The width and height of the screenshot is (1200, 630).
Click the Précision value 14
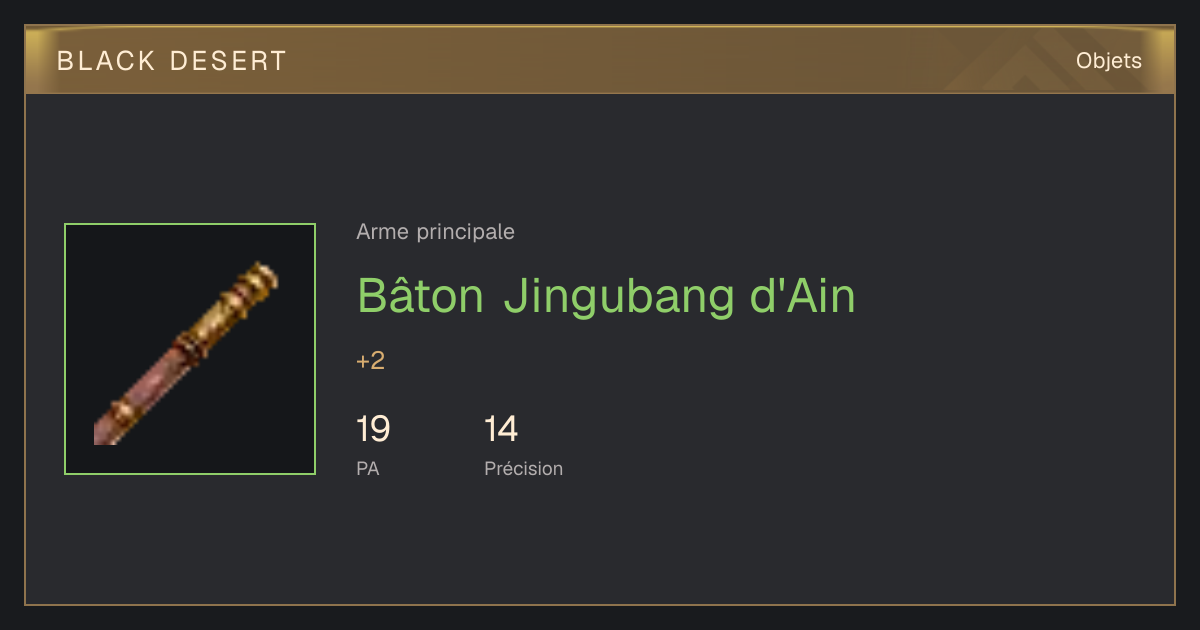click(501, 429)
